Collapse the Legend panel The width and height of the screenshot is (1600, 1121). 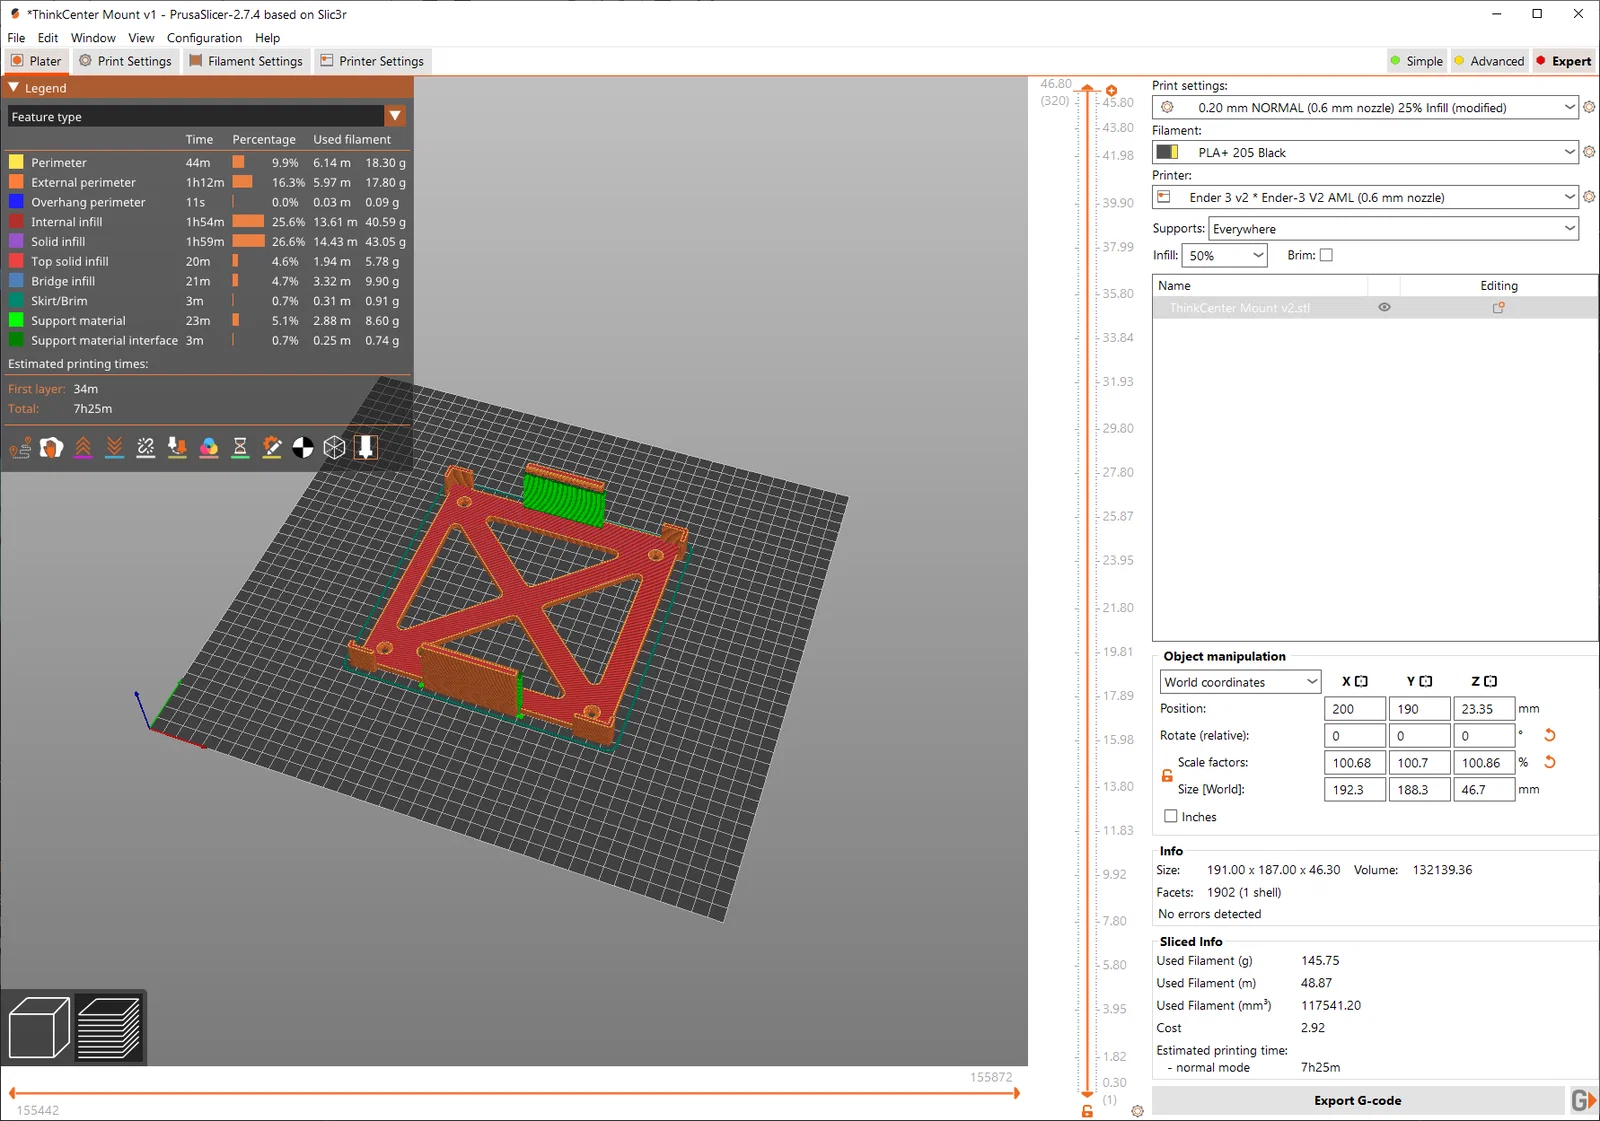coord(14,88)
